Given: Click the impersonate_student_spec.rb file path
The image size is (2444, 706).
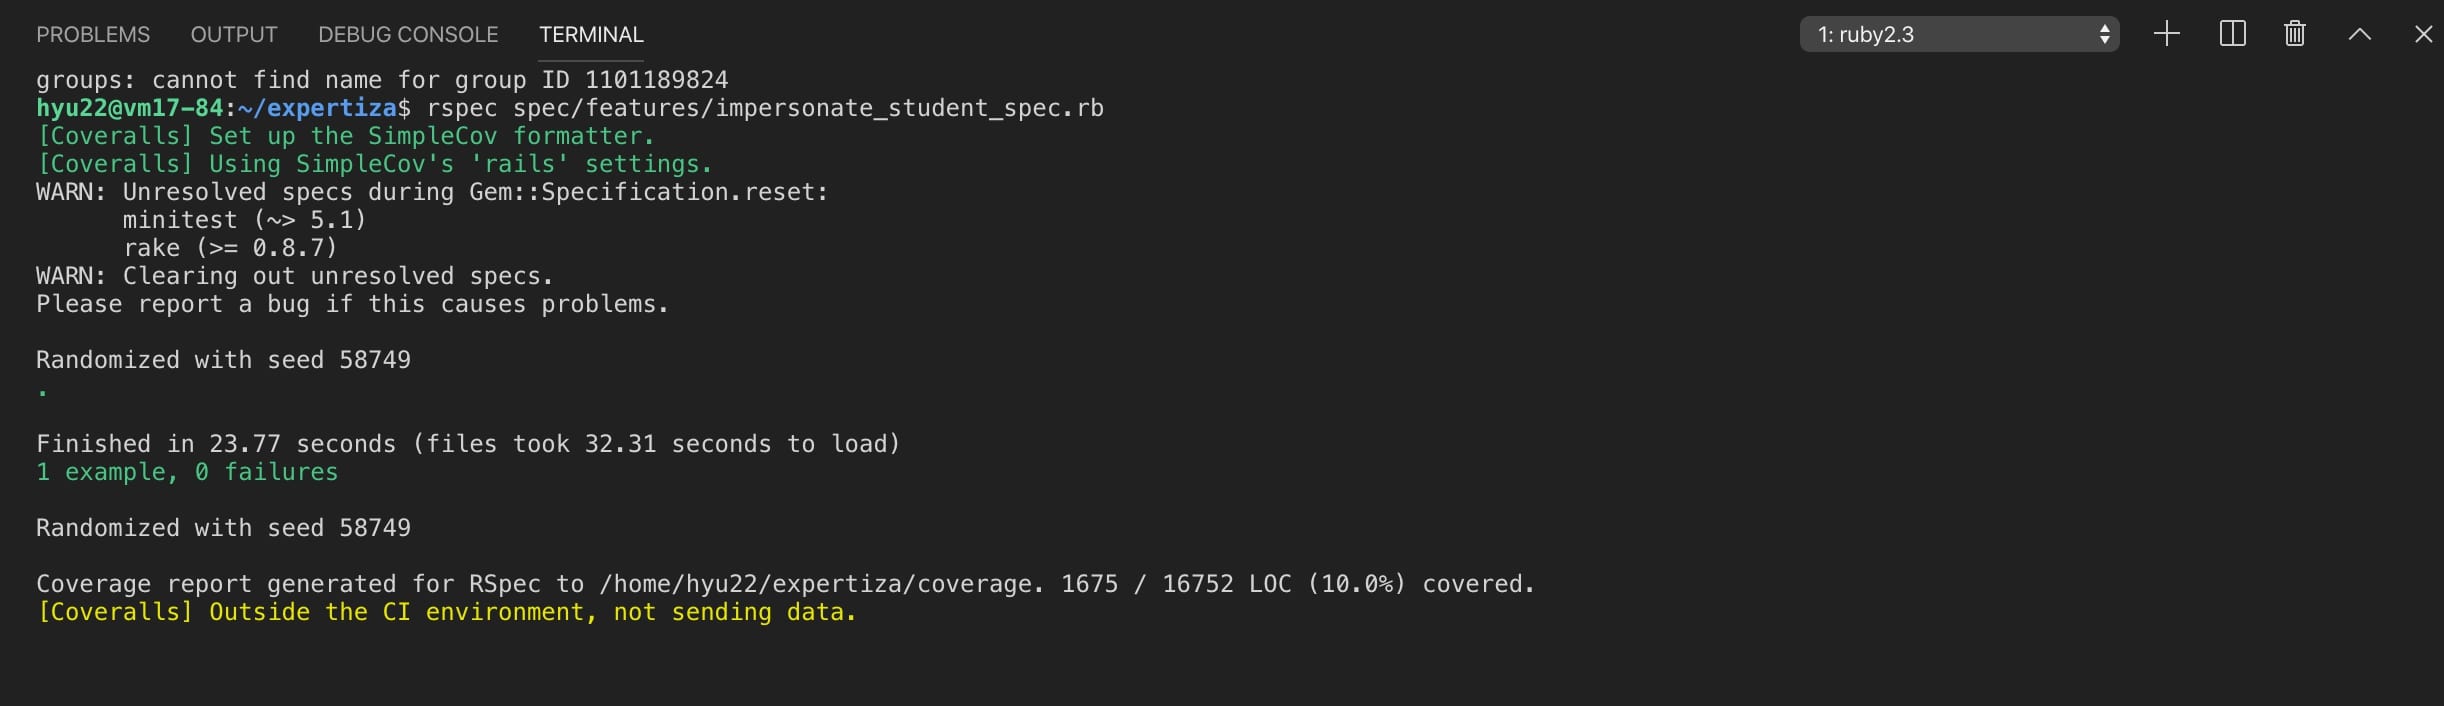Looking at the screenshot, I should point(808,108).
